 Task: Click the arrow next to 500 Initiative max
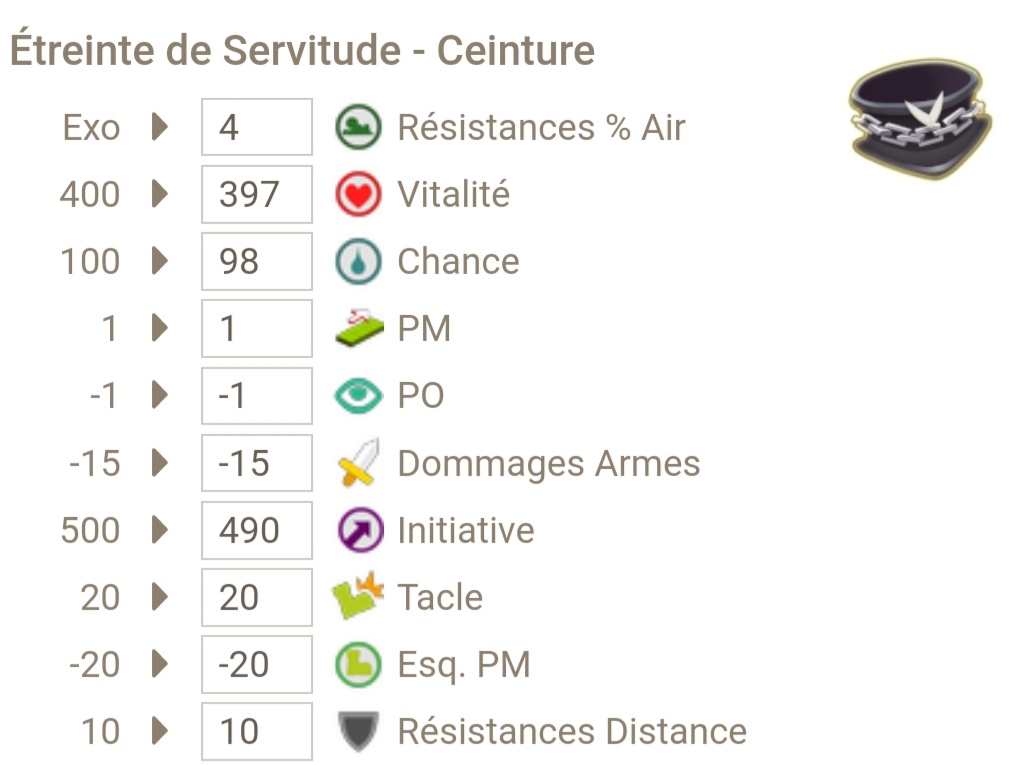160,530
